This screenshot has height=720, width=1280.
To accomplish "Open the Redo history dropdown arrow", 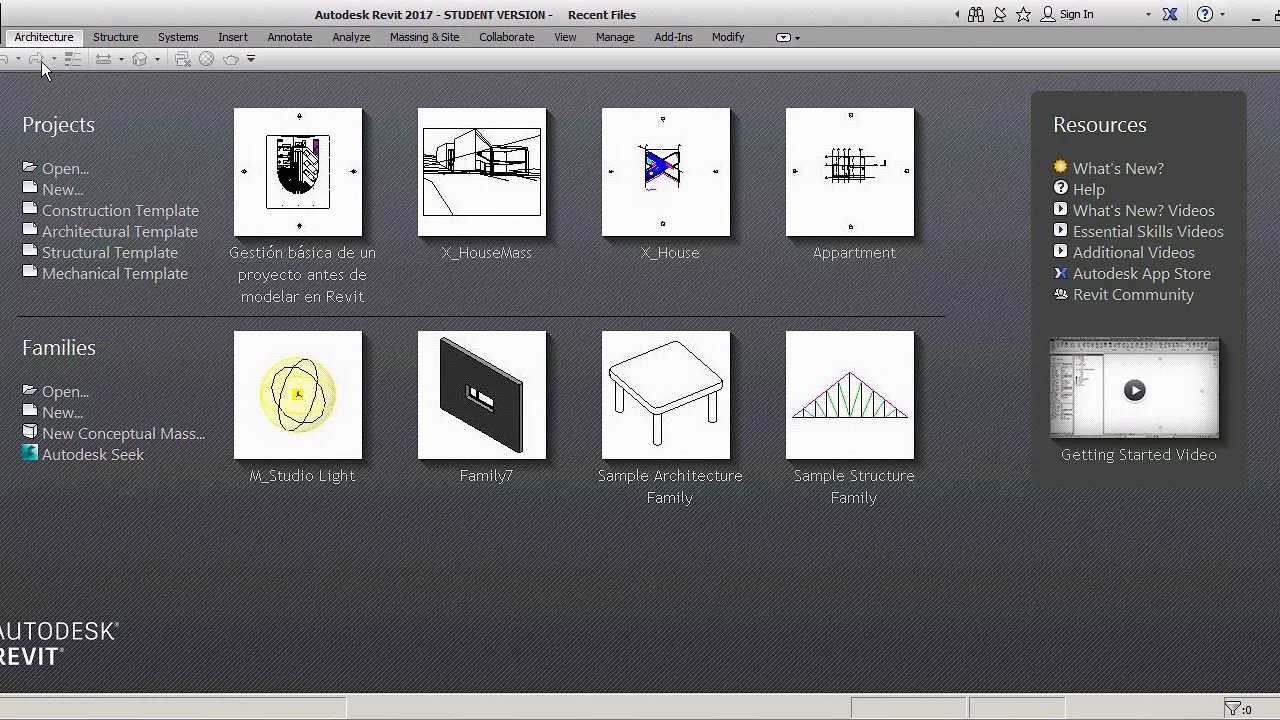I will click(x=54, y=59).
